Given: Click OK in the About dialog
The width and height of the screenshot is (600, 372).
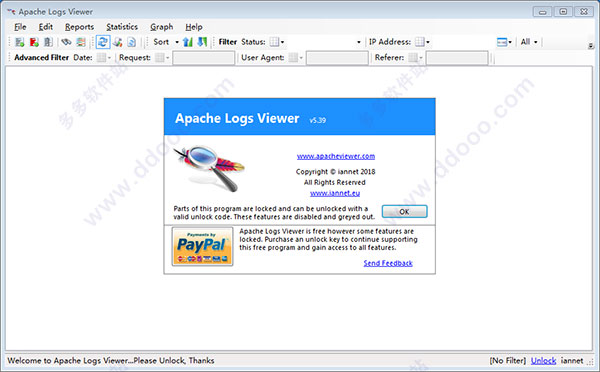Looking at the screenshot, I should (x=404, y=212).
